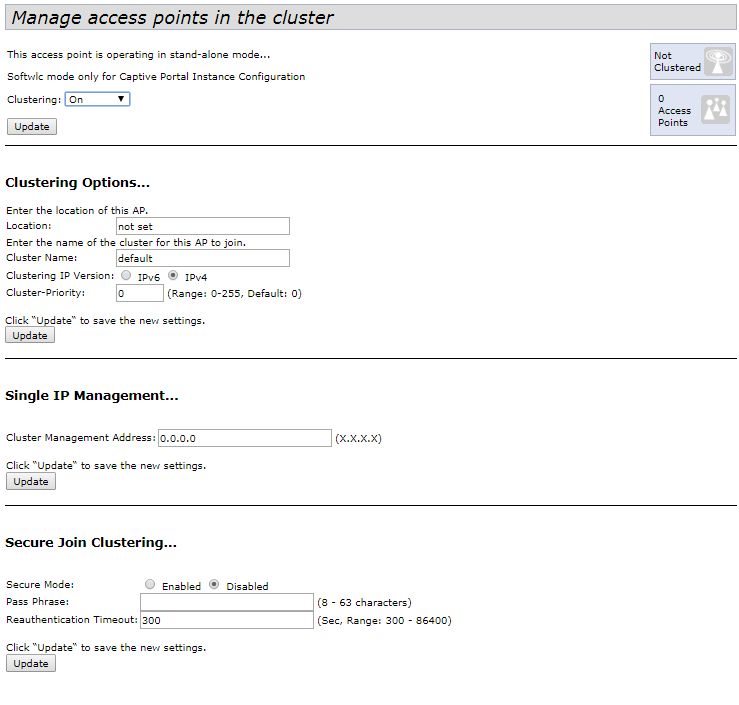This screenshot has height=705, width=739.
Task: Select IPv4 clustering IP version
Action: coord(173,275)
